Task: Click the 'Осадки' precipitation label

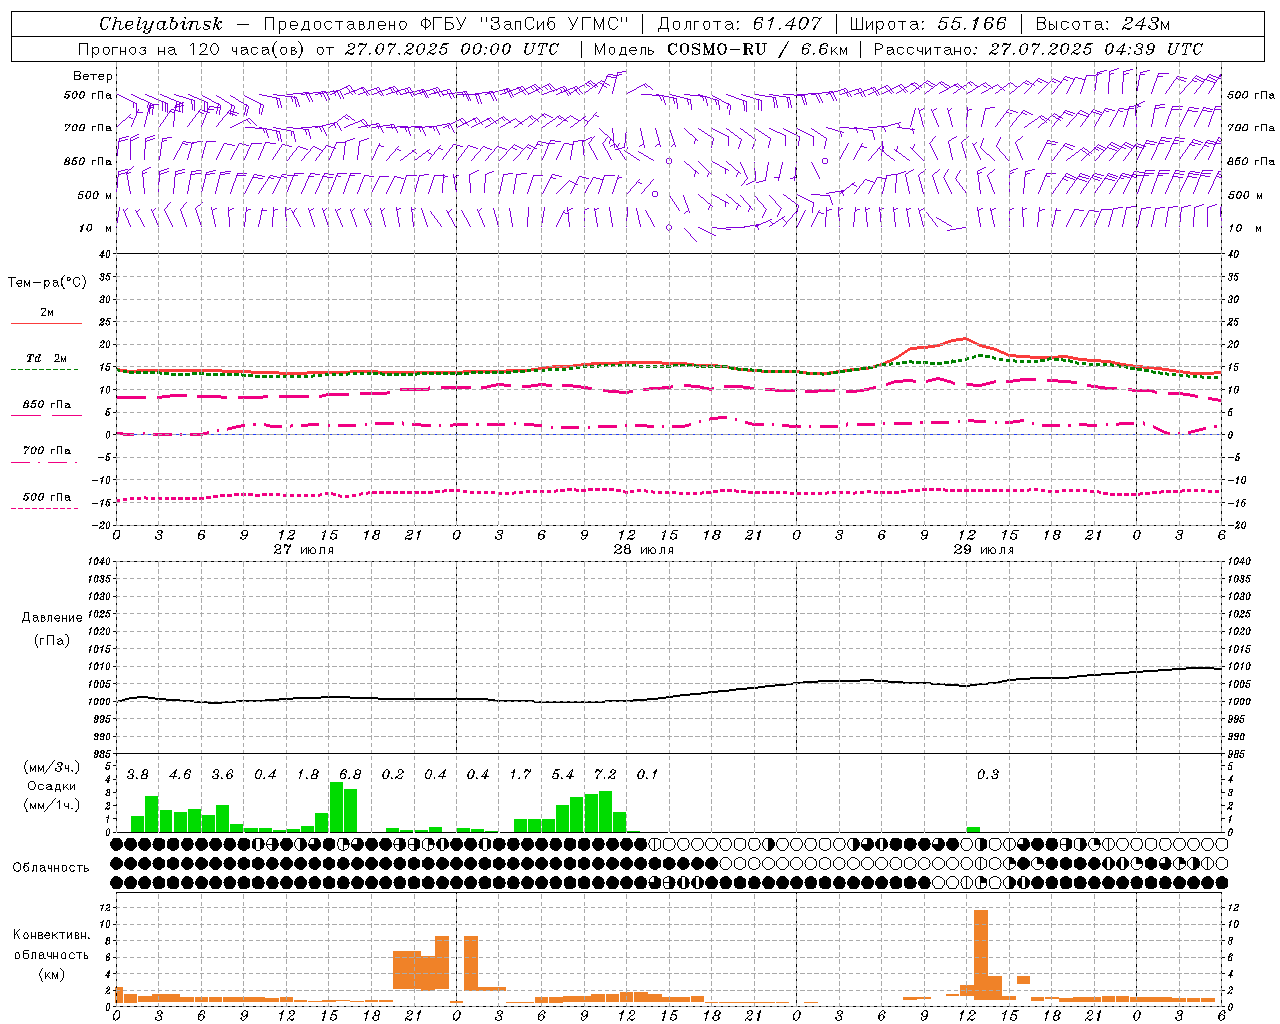Action: pyautogui.click(x=52, y=786)
